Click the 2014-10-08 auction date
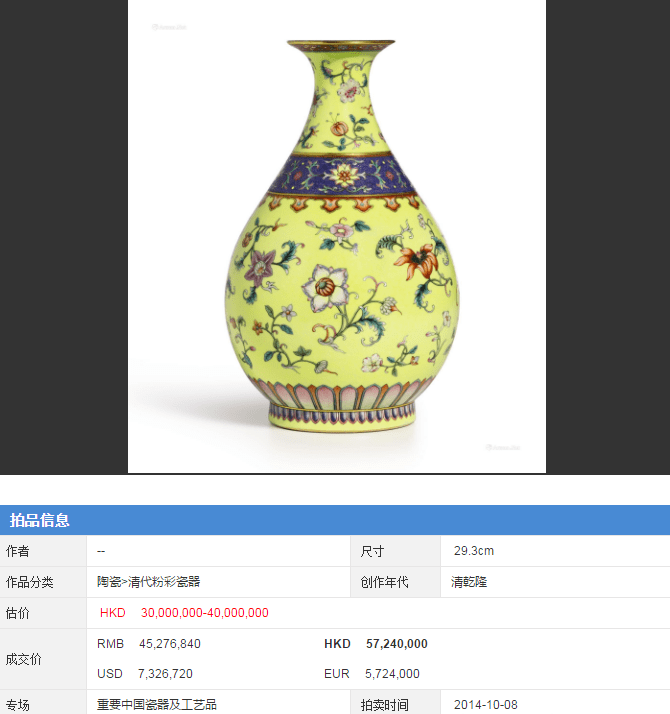This screenshot has height=714, width=670. pyautogui.click(x=486, y=704)
